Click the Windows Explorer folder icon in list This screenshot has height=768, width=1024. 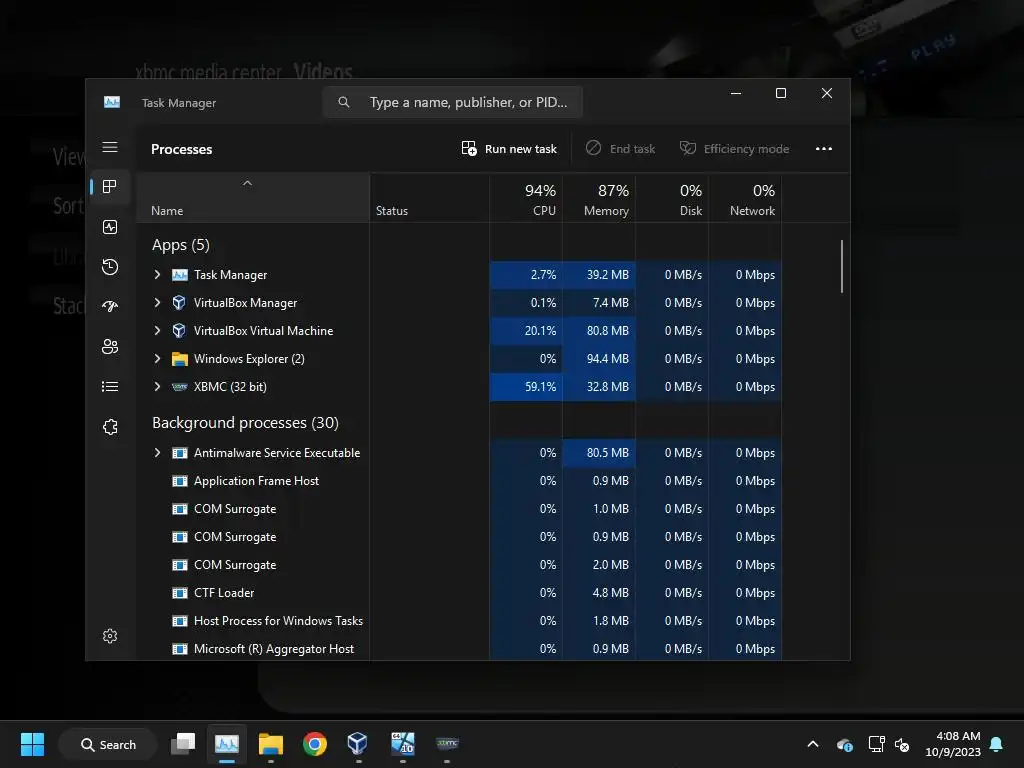click(x=180, y=359)
